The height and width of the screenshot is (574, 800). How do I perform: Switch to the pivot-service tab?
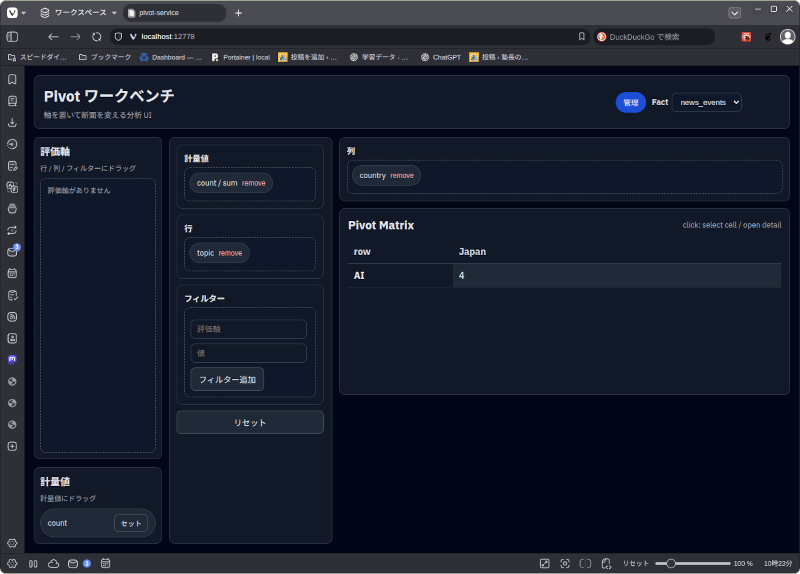click(x=174, y=13)
